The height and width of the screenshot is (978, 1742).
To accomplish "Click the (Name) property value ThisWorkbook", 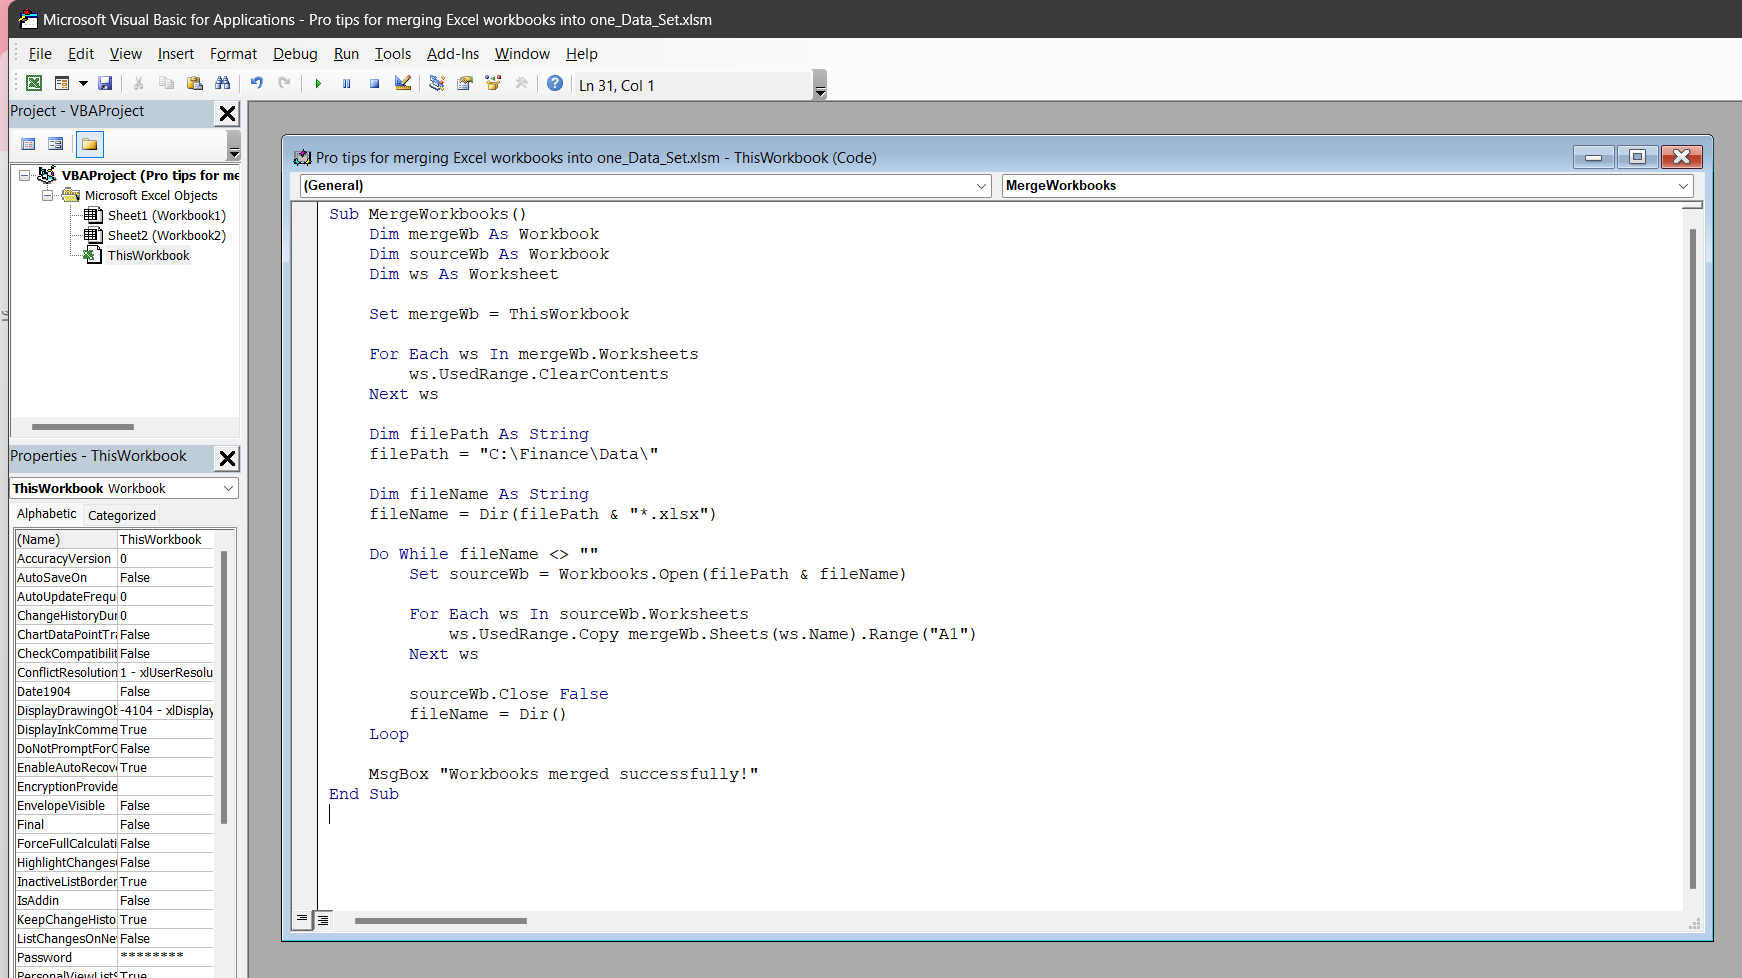I will click(x=165, y=539).
